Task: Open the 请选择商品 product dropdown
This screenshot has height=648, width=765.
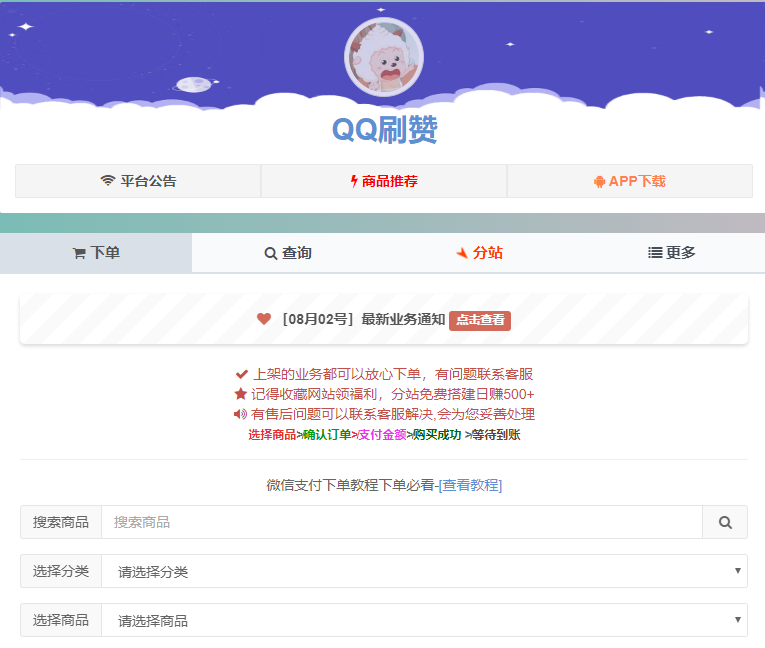Action: pos(424,620)
